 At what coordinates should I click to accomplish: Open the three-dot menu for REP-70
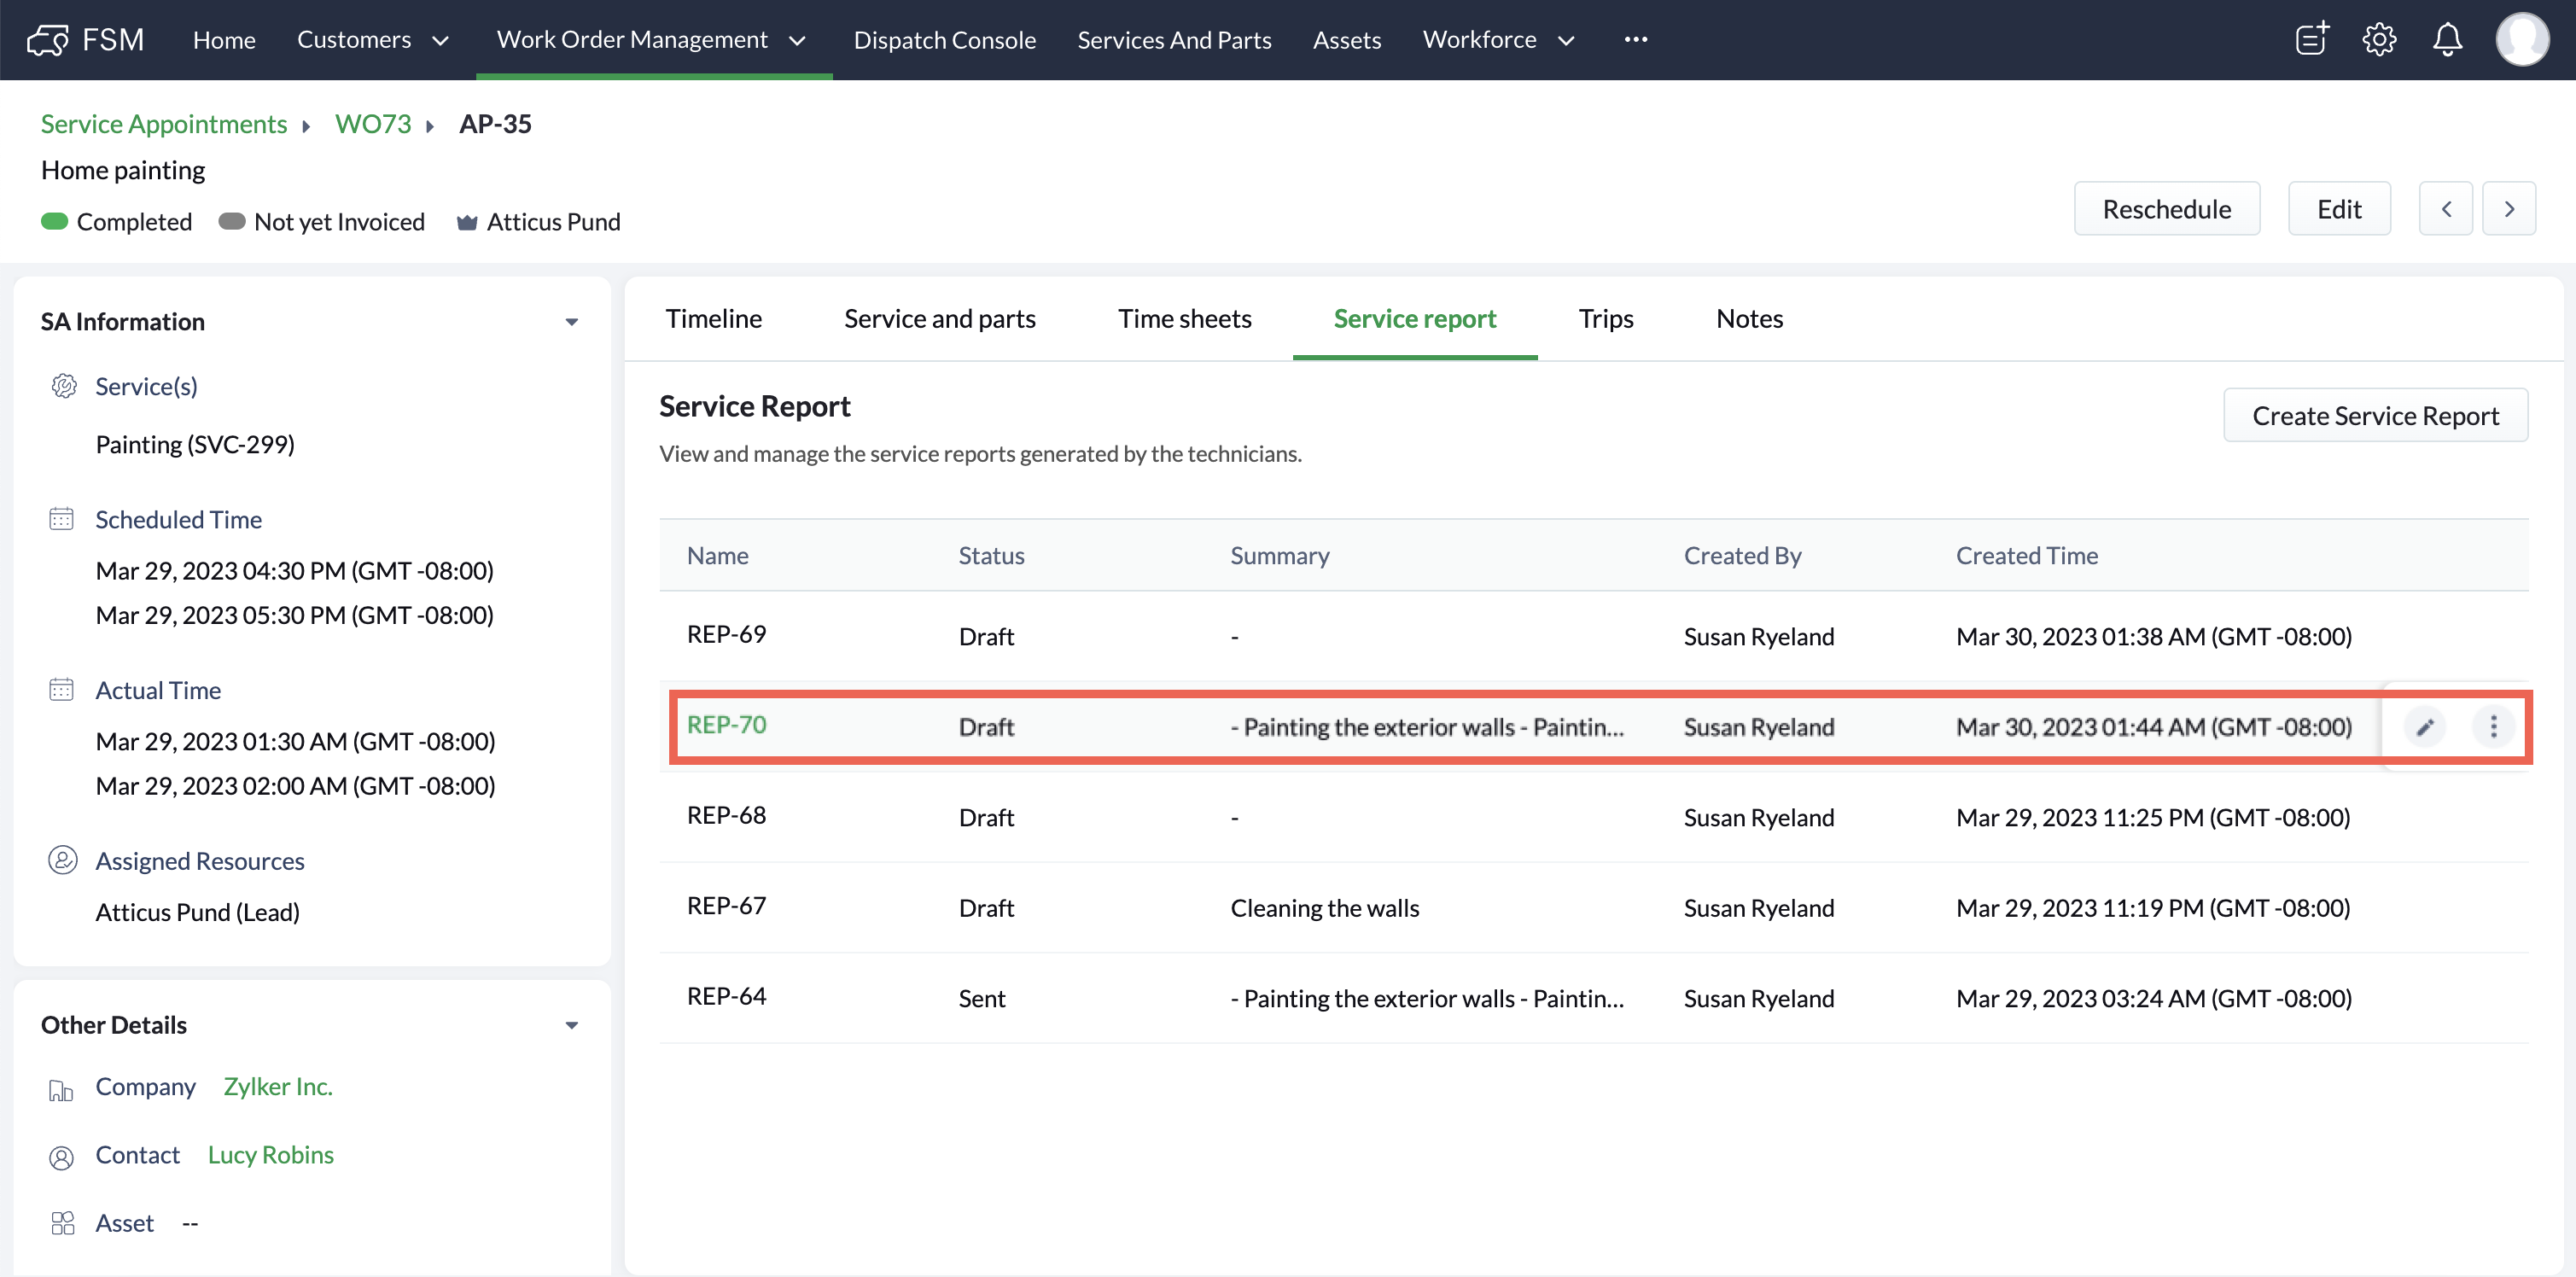click(2492, 727)
